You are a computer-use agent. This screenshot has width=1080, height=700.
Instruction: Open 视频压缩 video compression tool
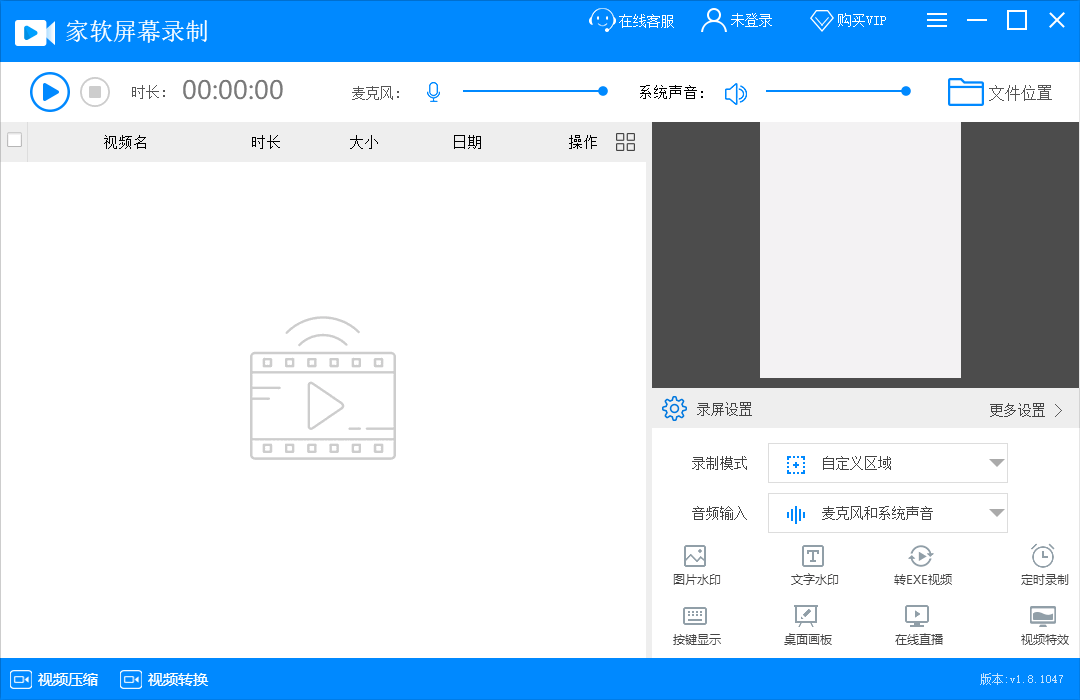click(54, 679)
